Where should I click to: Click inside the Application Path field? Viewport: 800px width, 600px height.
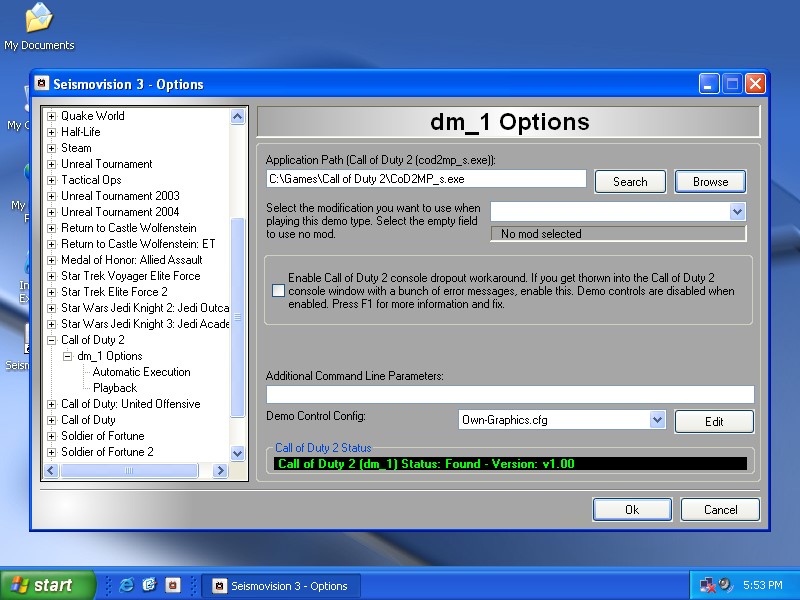tap(425, 179)
